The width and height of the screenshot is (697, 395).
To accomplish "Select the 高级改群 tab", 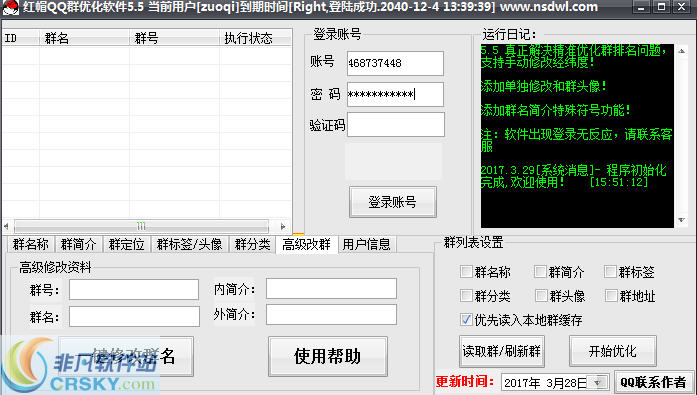I will (307, 244).
